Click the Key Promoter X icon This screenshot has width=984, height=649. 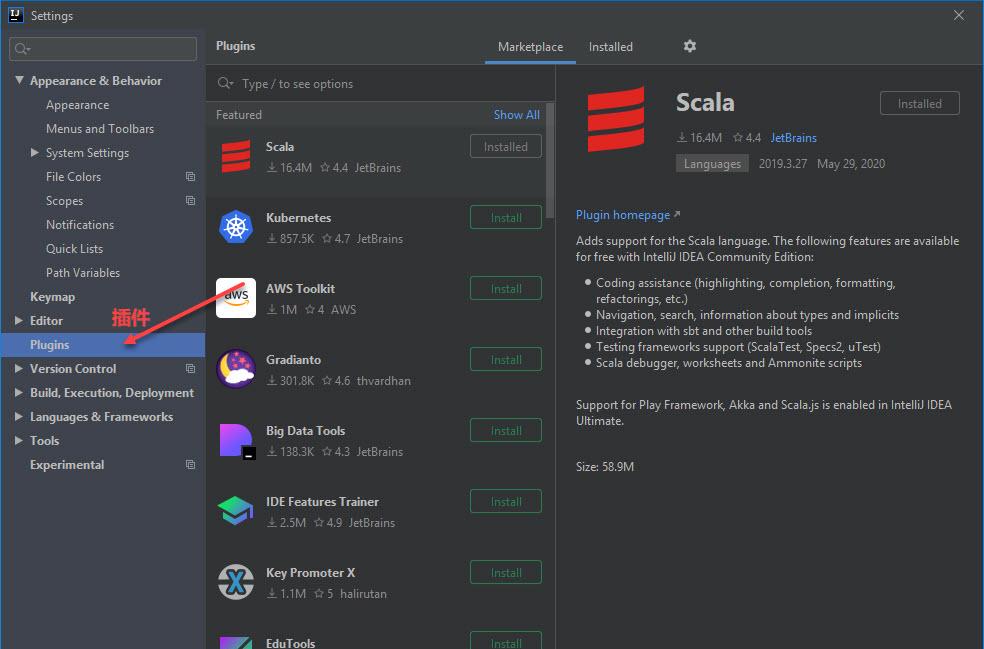pos(236,582)
